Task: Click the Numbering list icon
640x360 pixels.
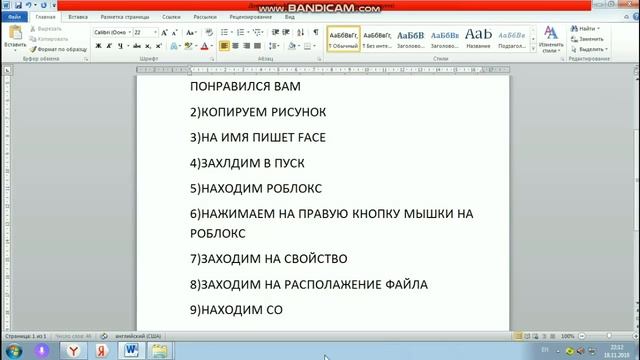Action: click(x=241, y=33)
